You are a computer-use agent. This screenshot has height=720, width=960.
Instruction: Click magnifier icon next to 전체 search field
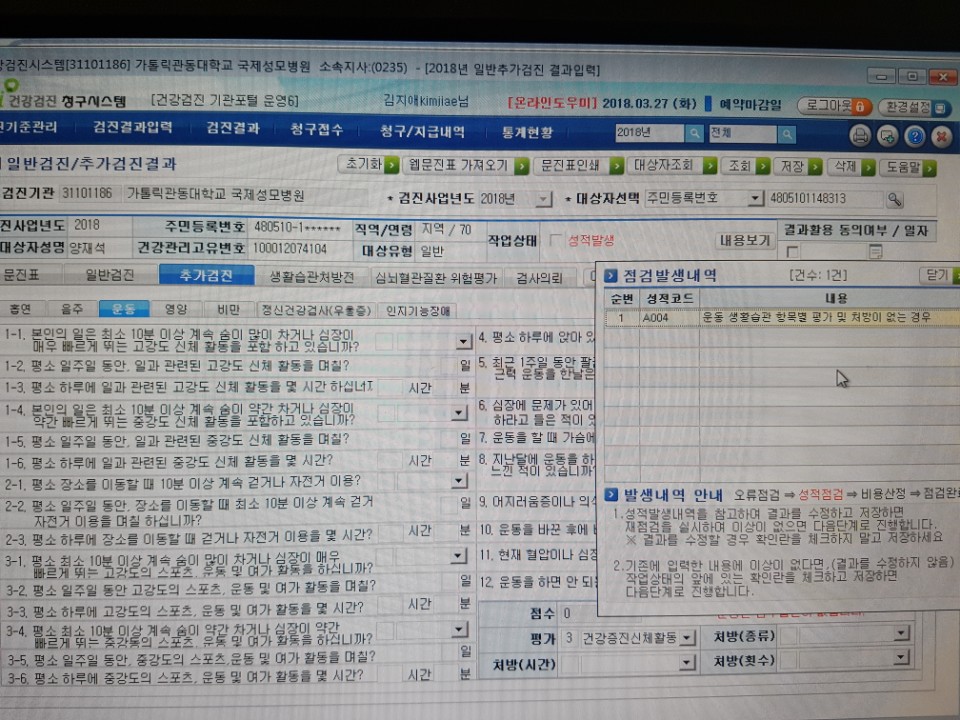click(x=787, y=133)
